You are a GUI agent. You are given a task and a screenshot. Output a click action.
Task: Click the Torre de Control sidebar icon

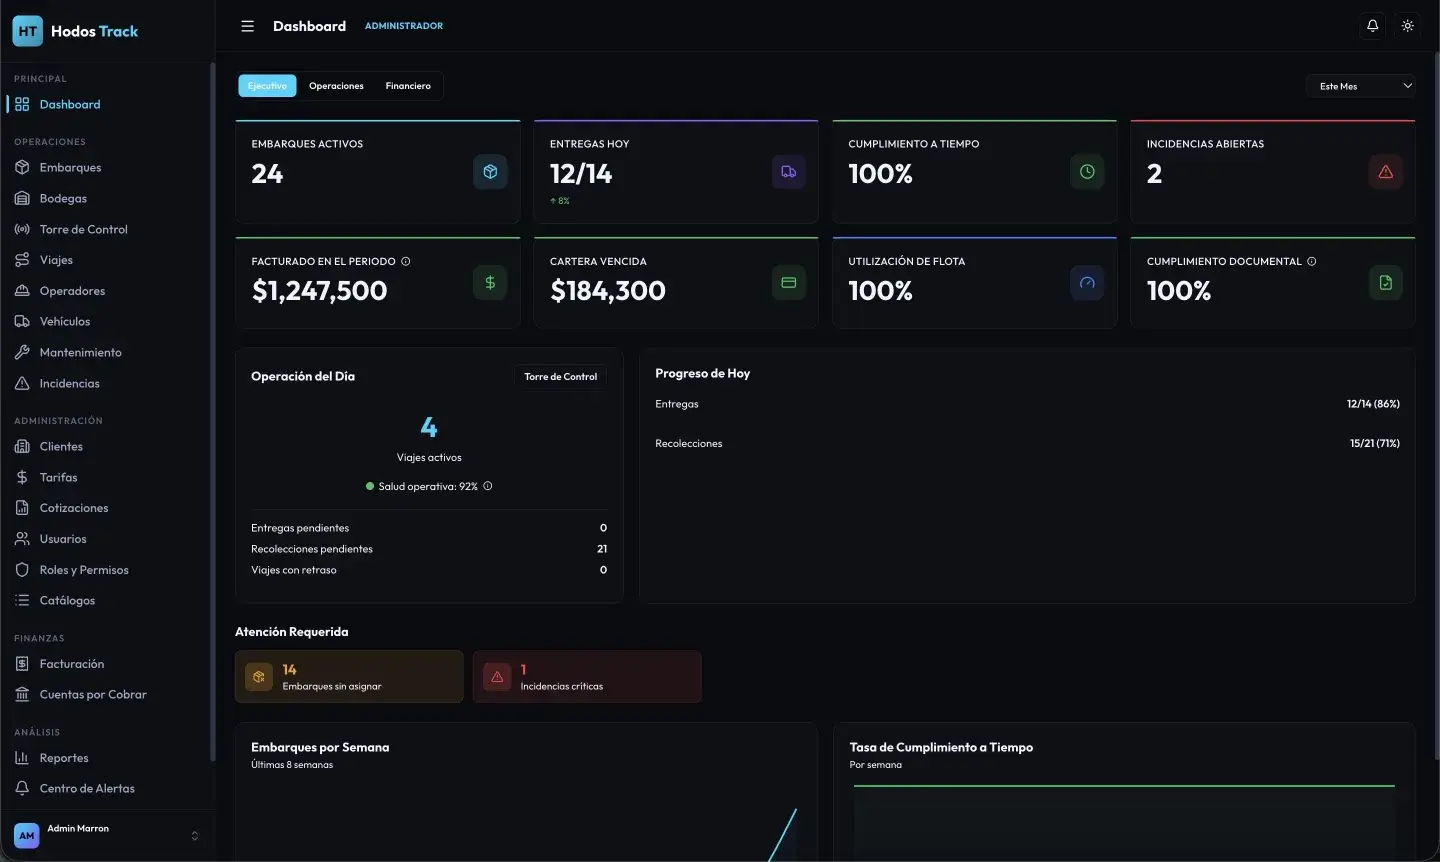pyautogui.click(x=22, y=229)
